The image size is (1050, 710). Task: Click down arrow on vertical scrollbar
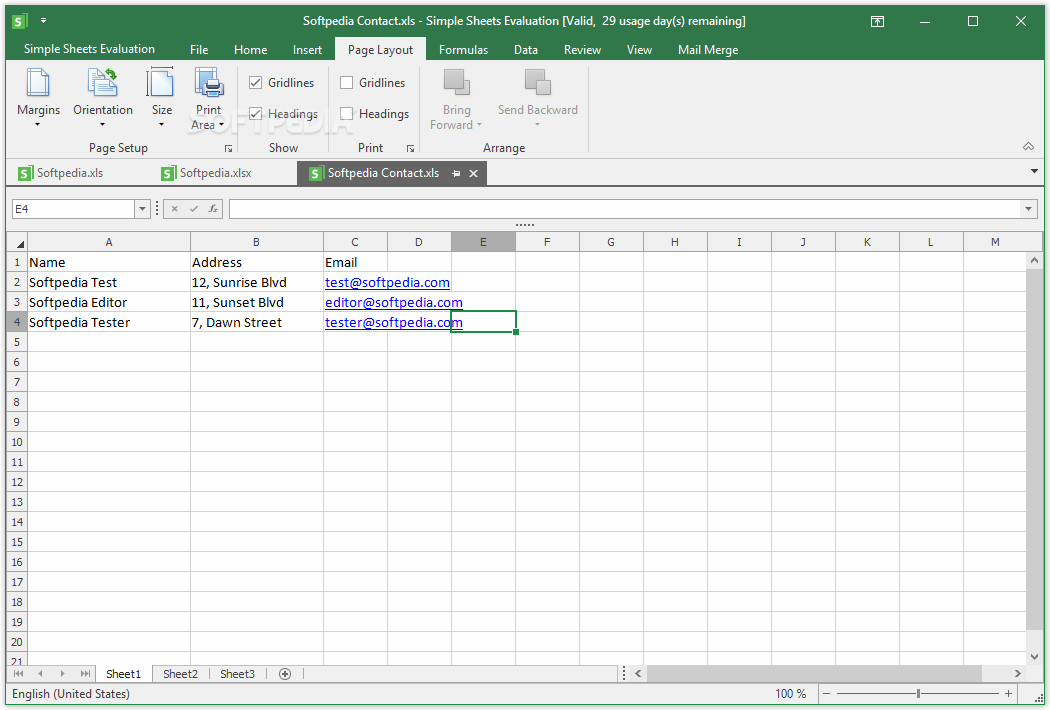coord(1034,657)
